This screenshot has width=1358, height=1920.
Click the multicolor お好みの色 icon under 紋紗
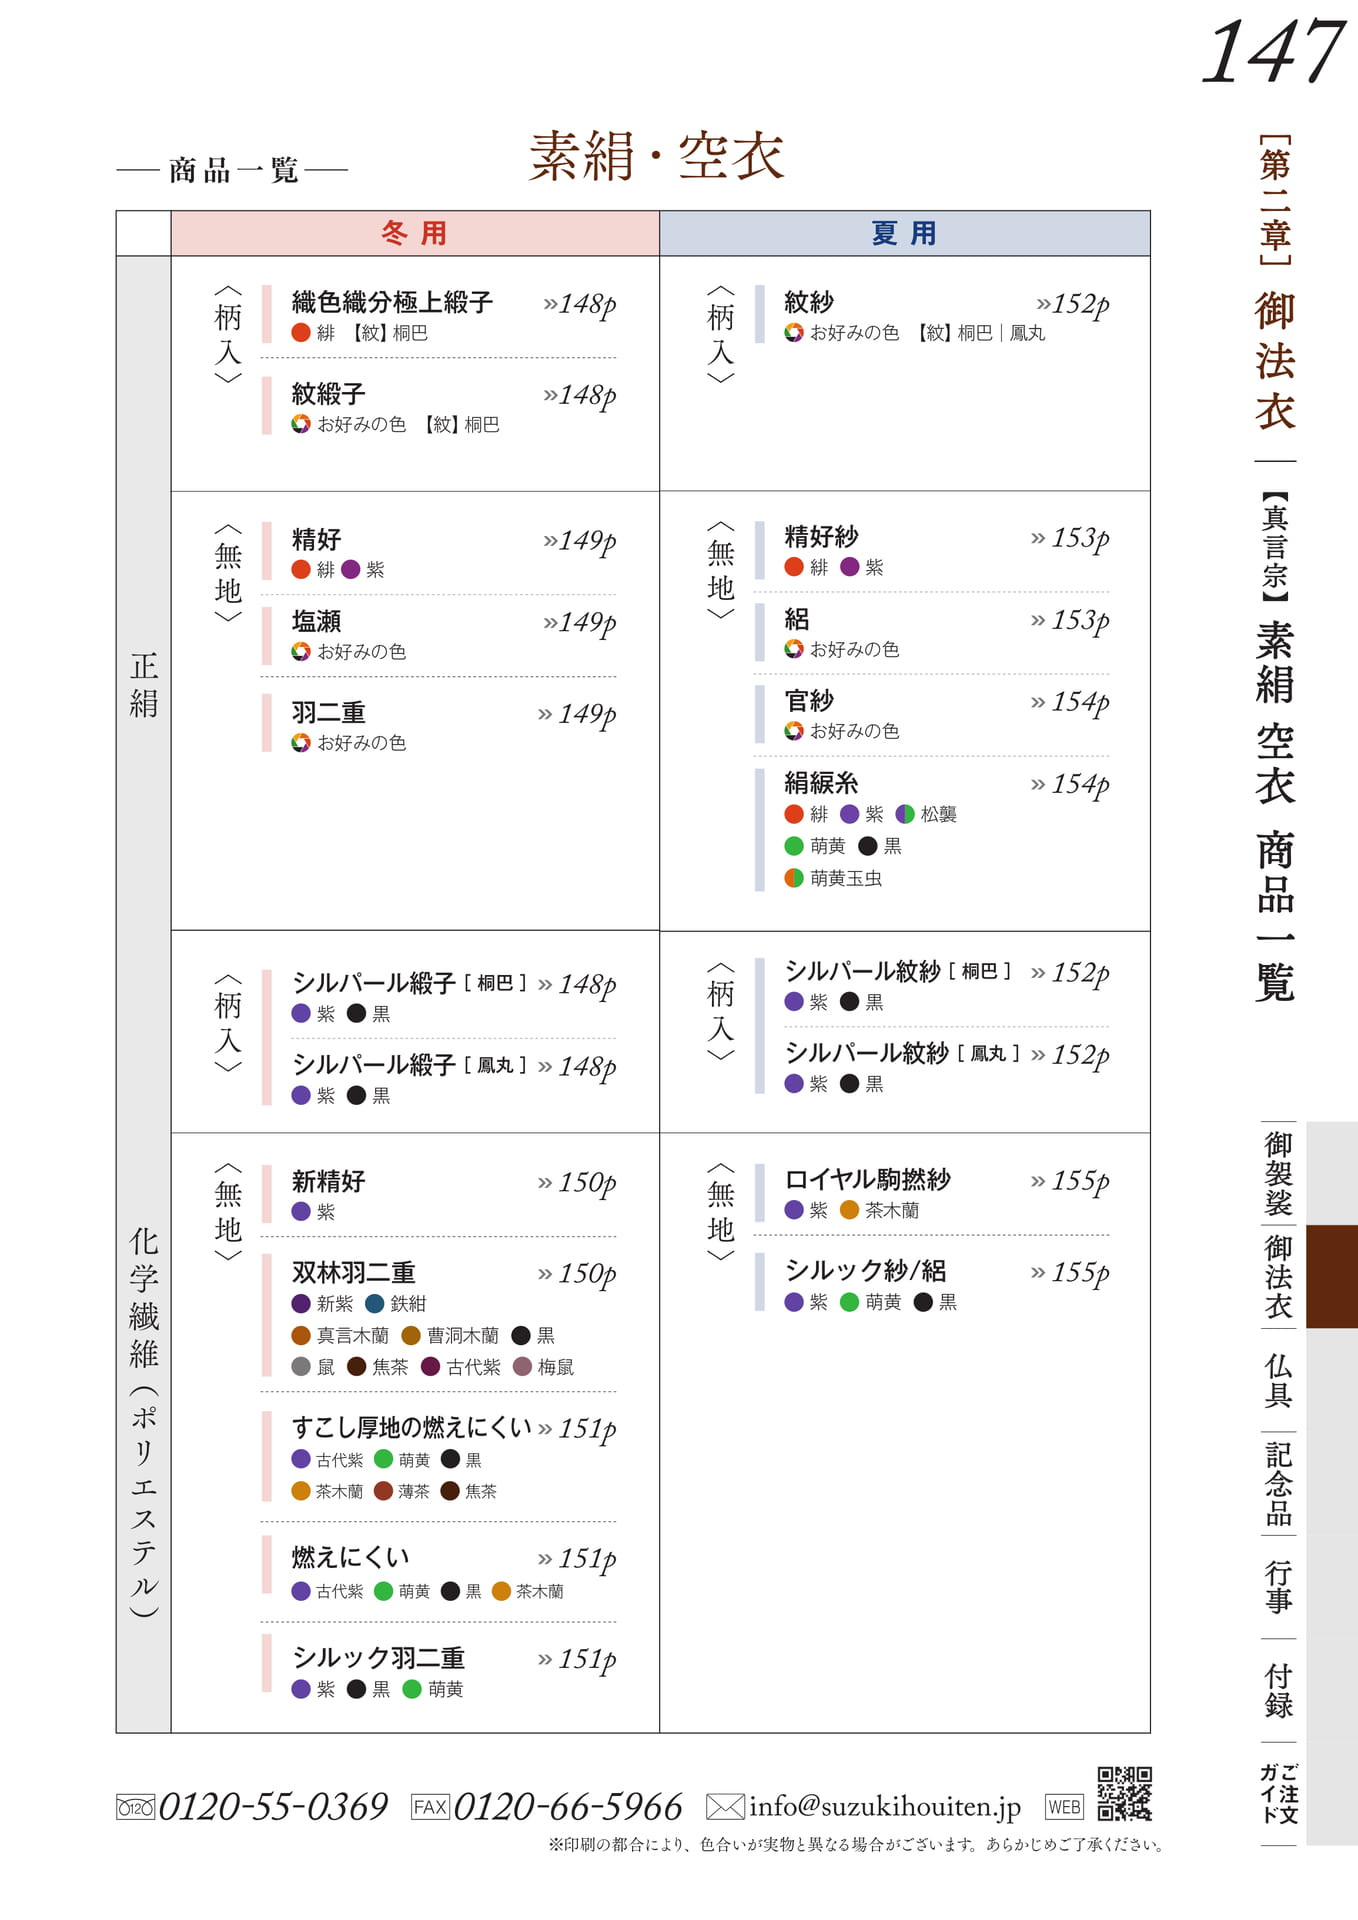(794, 332)
